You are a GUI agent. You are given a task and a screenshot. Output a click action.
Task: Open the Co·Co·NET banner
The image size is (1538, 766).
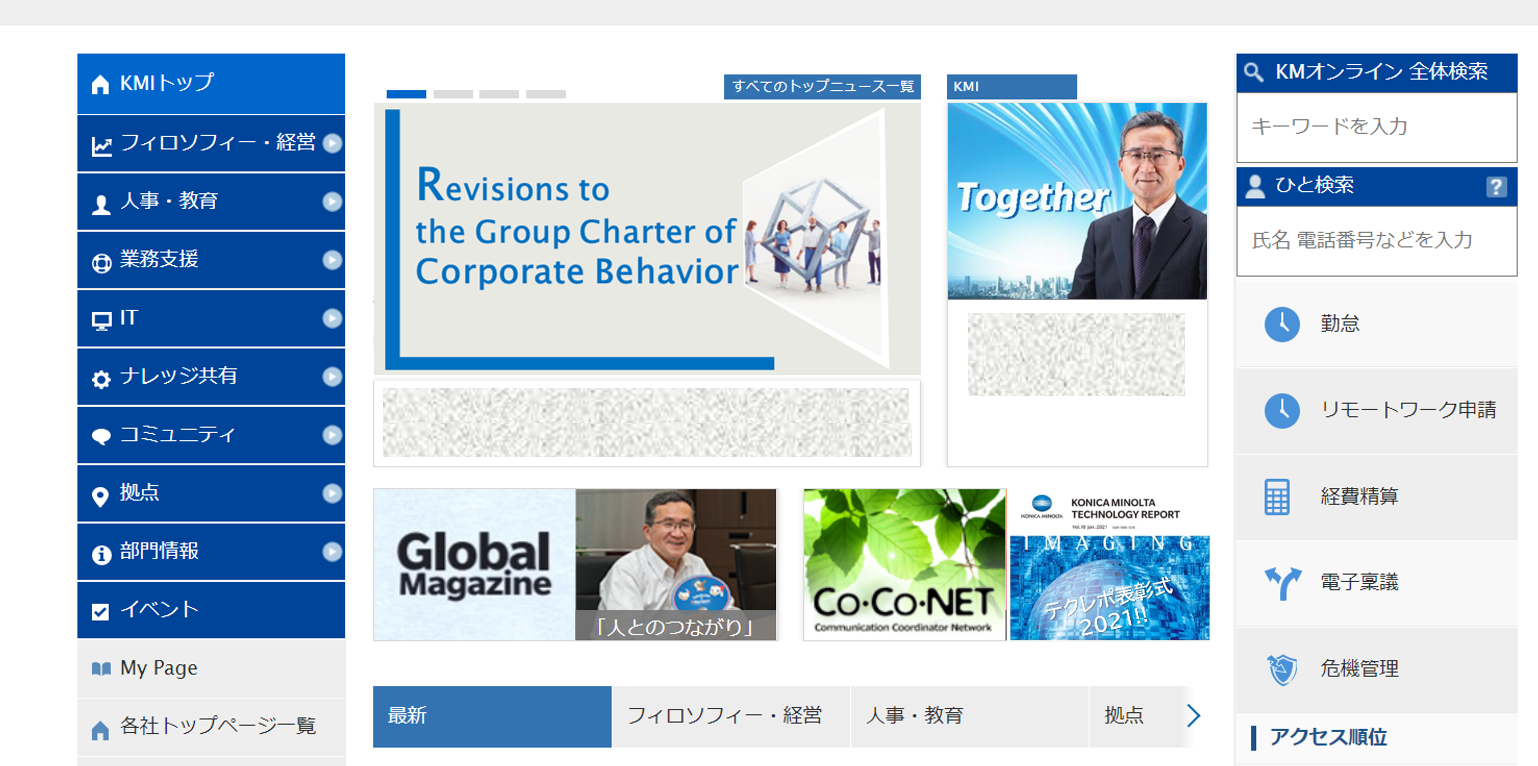[x=904, y=565]
